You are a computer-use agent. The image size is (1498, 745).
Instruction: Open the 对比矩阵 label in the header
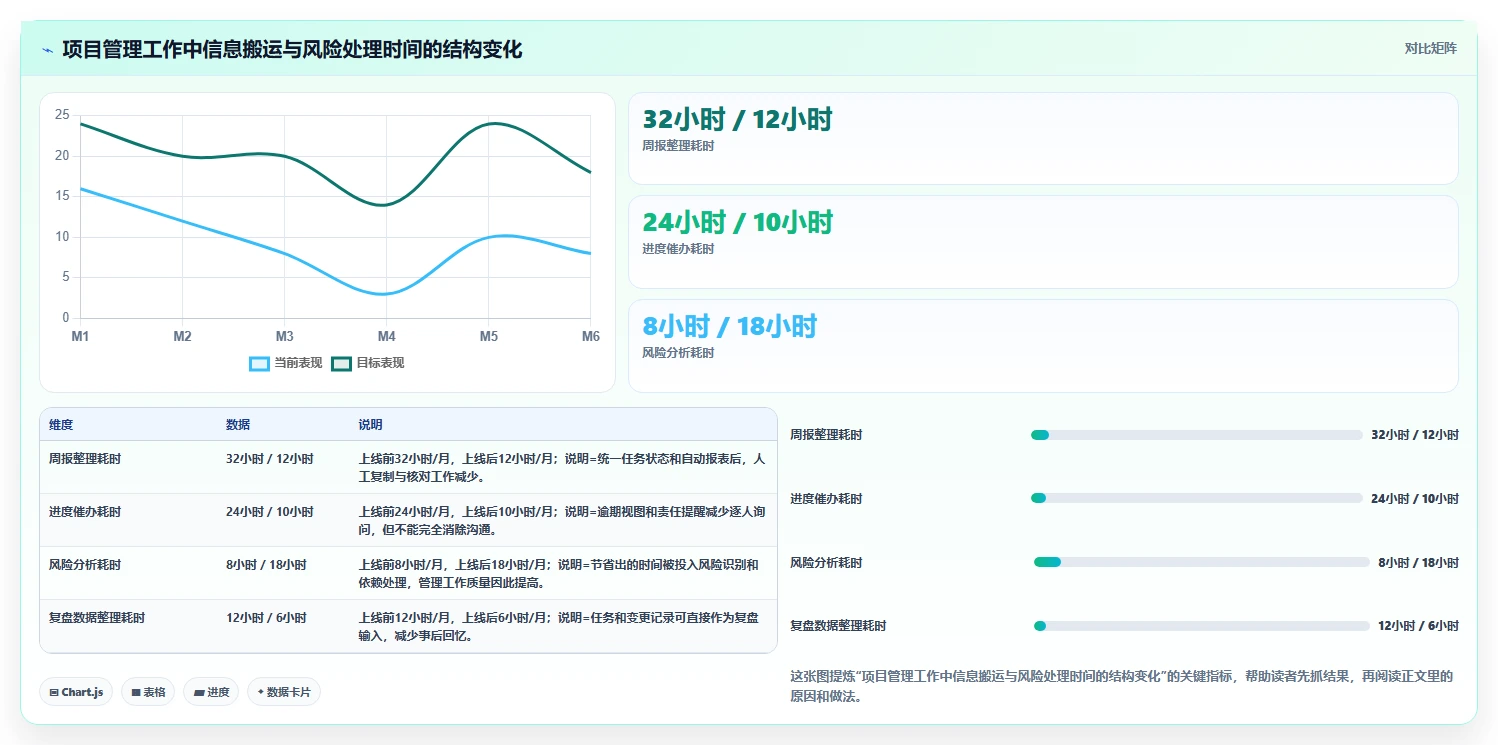[1431, 48]
